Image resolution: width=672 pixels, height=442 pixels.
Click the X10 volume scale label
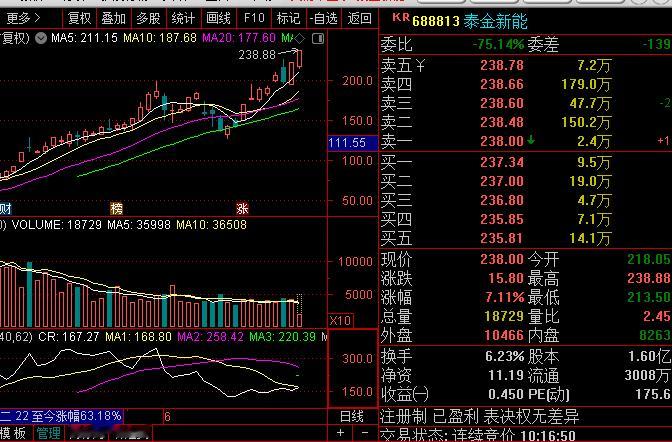340,320
